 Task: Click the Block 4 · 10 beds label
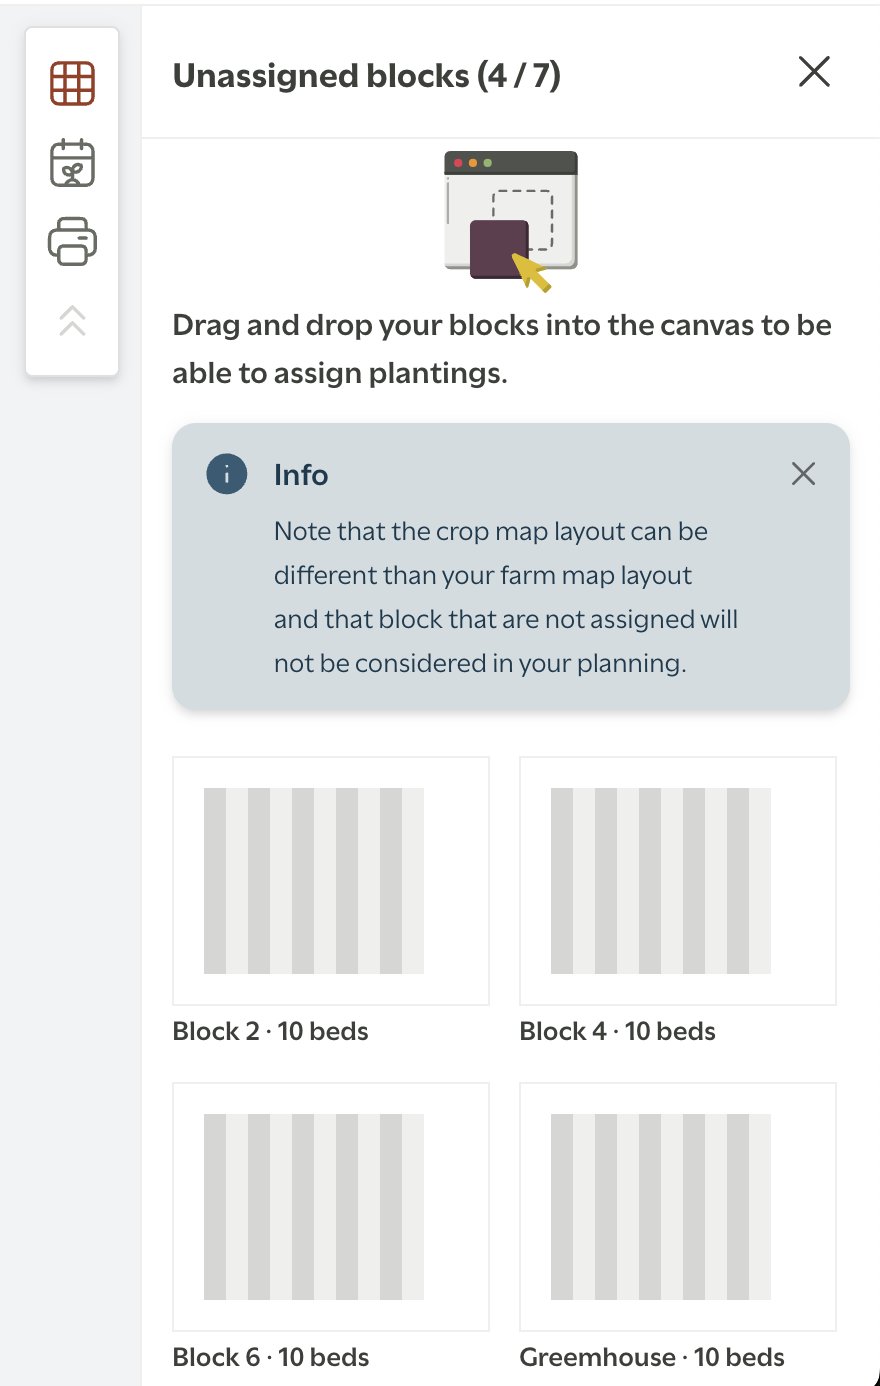(x=618, y=1031)
